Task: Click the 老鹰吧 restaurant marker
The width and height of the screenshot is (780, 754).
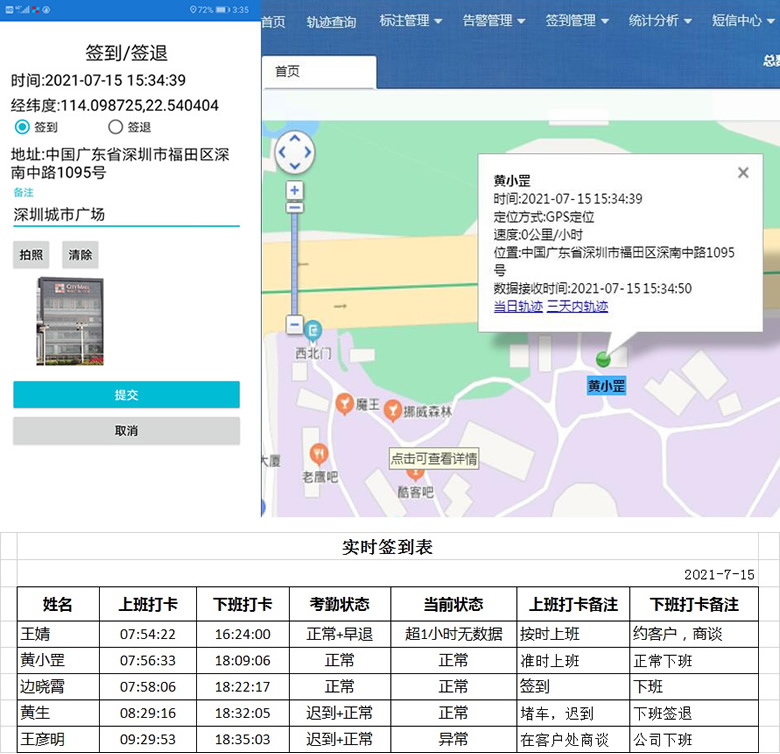Action: pos(319,455)
